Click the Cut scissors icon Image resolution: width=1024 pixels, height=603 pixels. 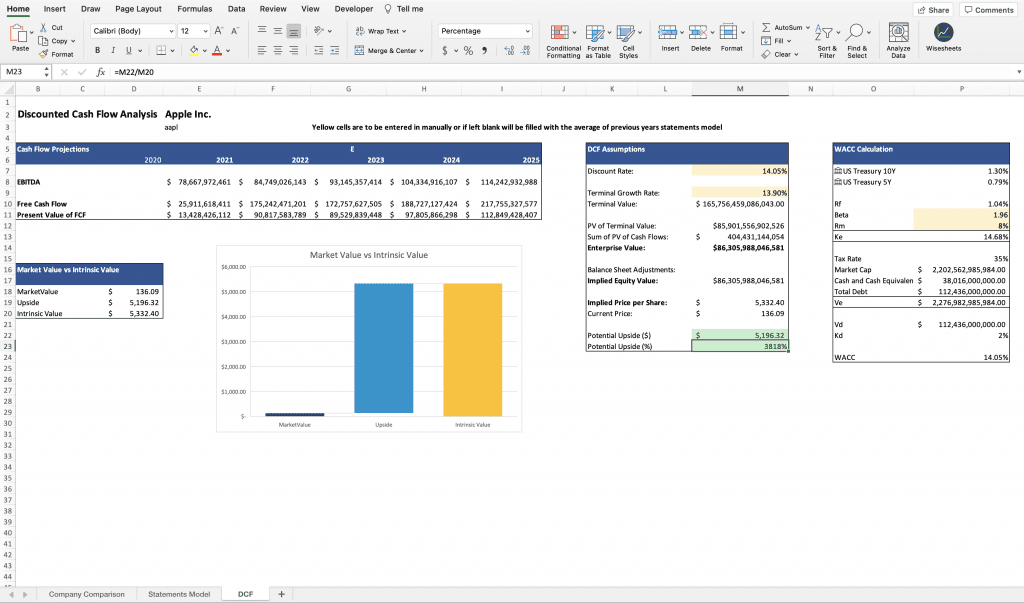pos(44,27)
